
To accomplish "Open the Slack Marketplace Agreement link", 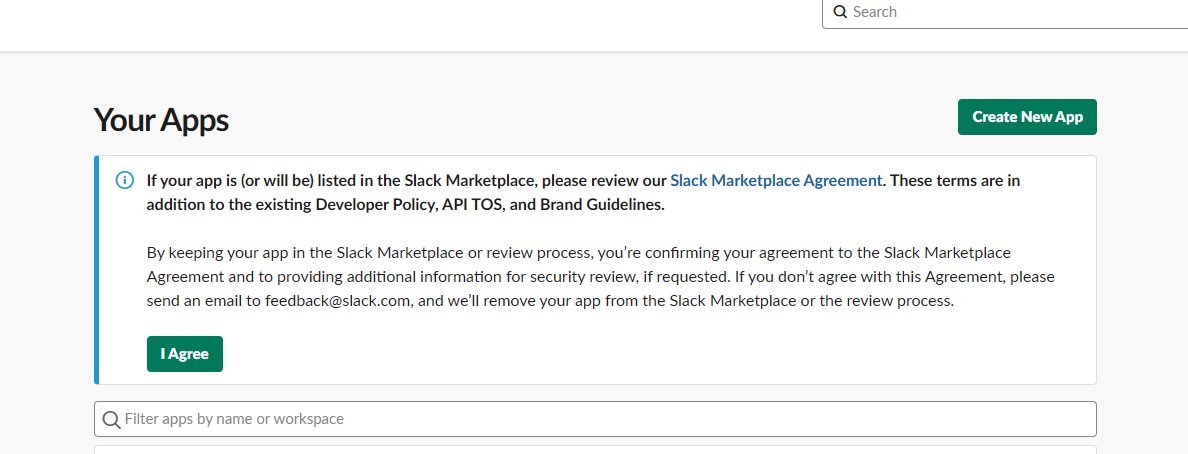I will pos(777,180).
